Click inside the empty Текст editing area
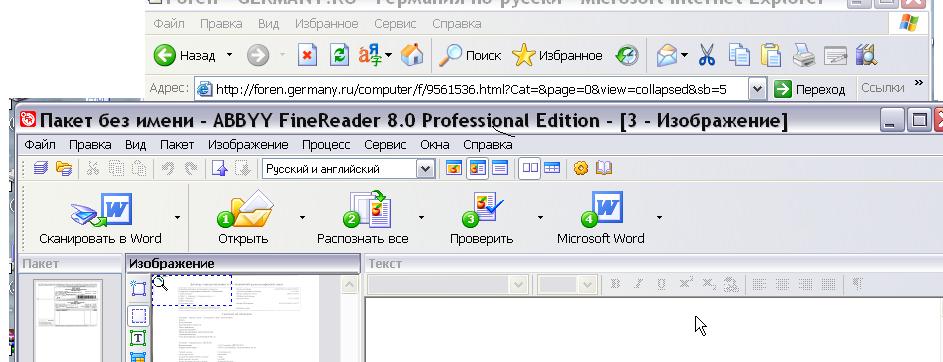 coord(653,330)
